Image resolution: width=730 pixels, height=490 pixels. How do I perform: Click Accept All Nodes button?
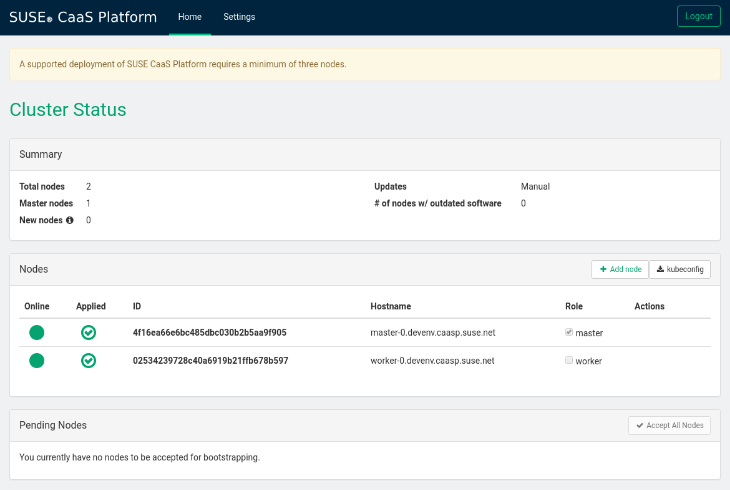coord(669,425)
